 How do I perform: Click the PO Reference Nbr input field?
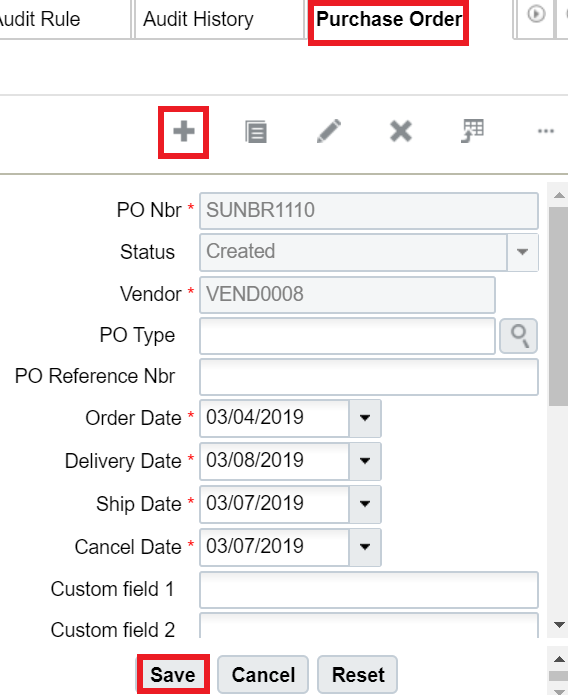[369, 377]
